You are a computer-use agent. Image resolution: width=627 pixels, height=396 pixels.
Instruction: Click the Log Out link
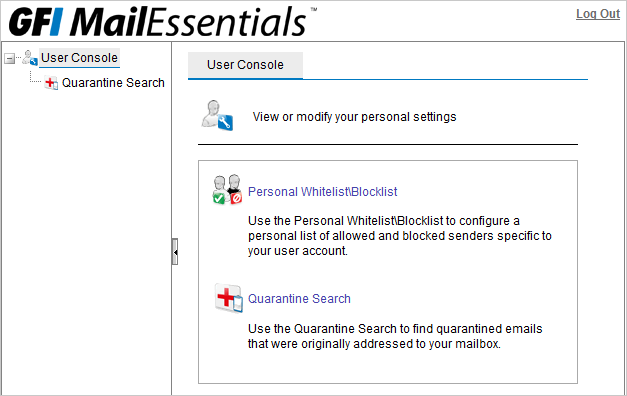pos(598,14)
